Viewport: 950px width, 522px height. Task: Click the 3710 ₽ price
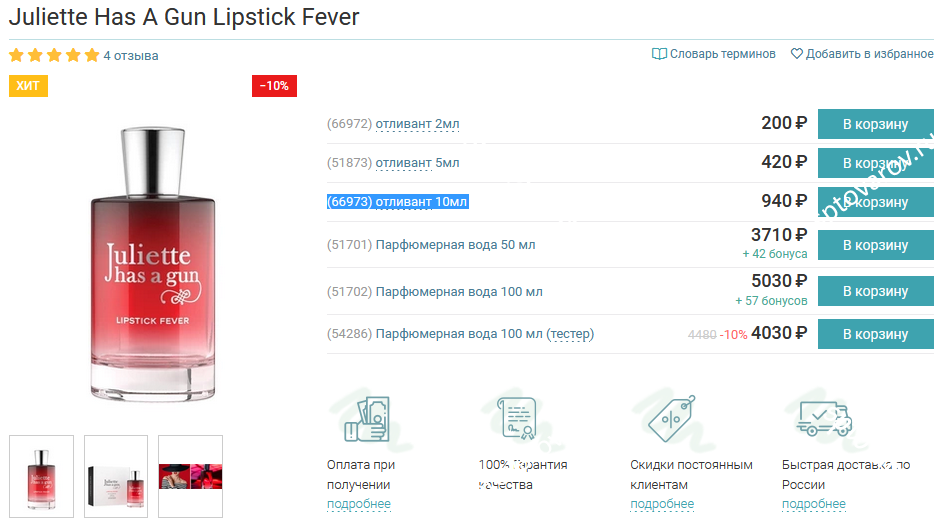tap(779, 234)
